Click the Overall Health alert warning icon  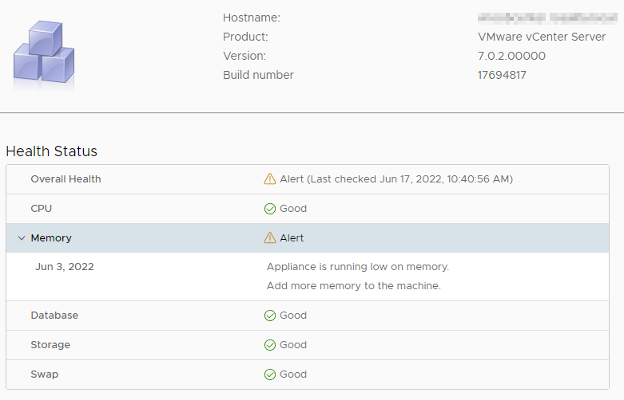coord(270,179)
